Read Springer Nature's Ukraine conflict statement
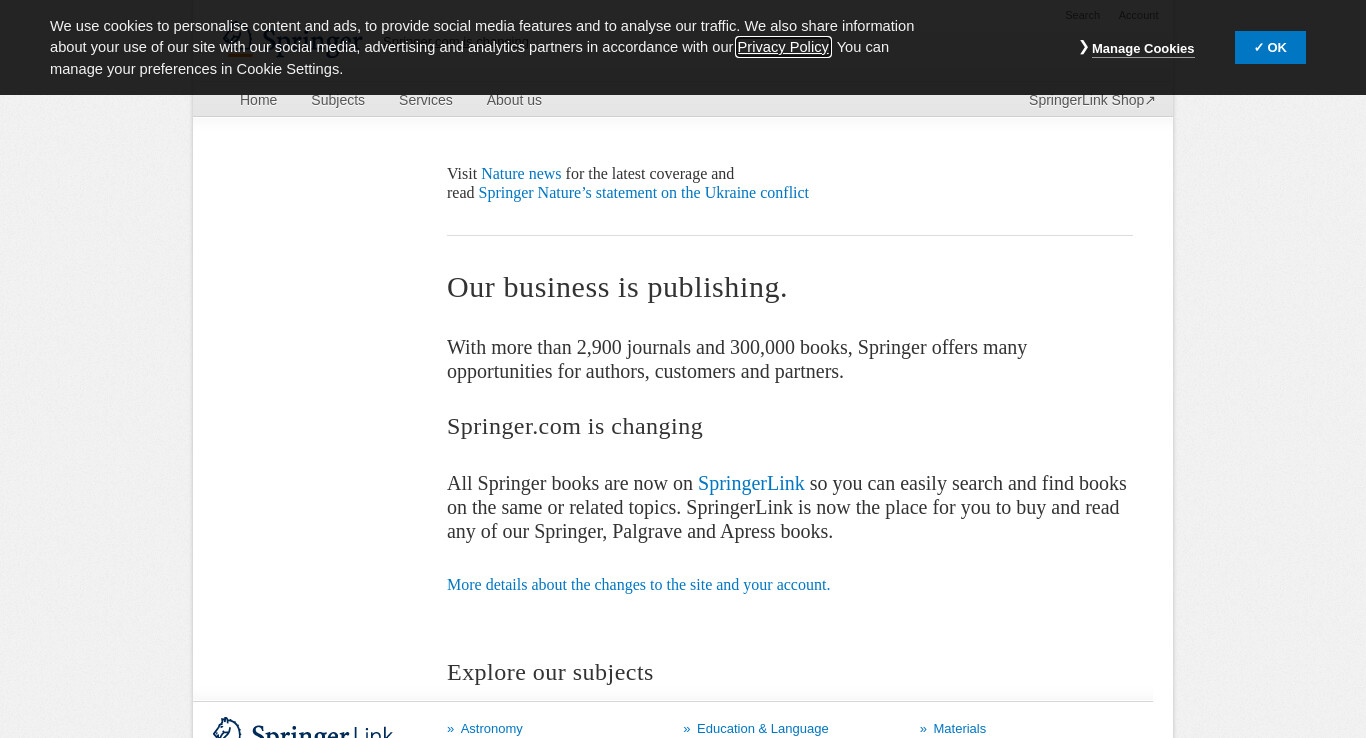 (x=643, y=193)
